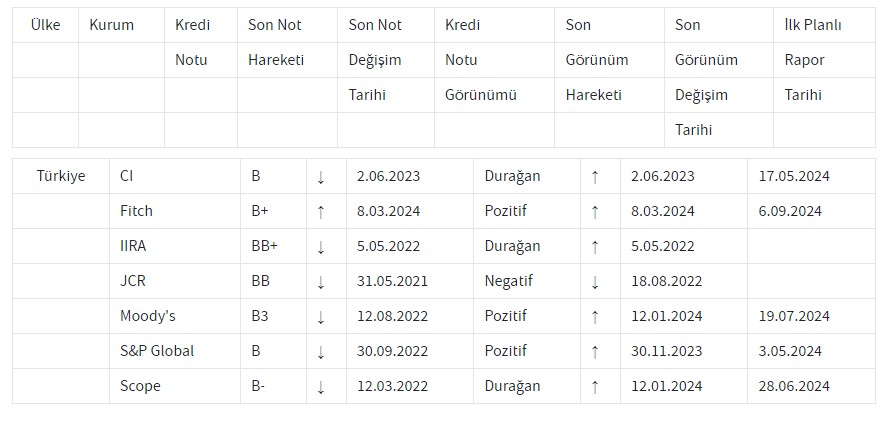The height and width of the screenshot is (426, 881).
Task: Click the Moody's agency name
Action: pos(147,316)
